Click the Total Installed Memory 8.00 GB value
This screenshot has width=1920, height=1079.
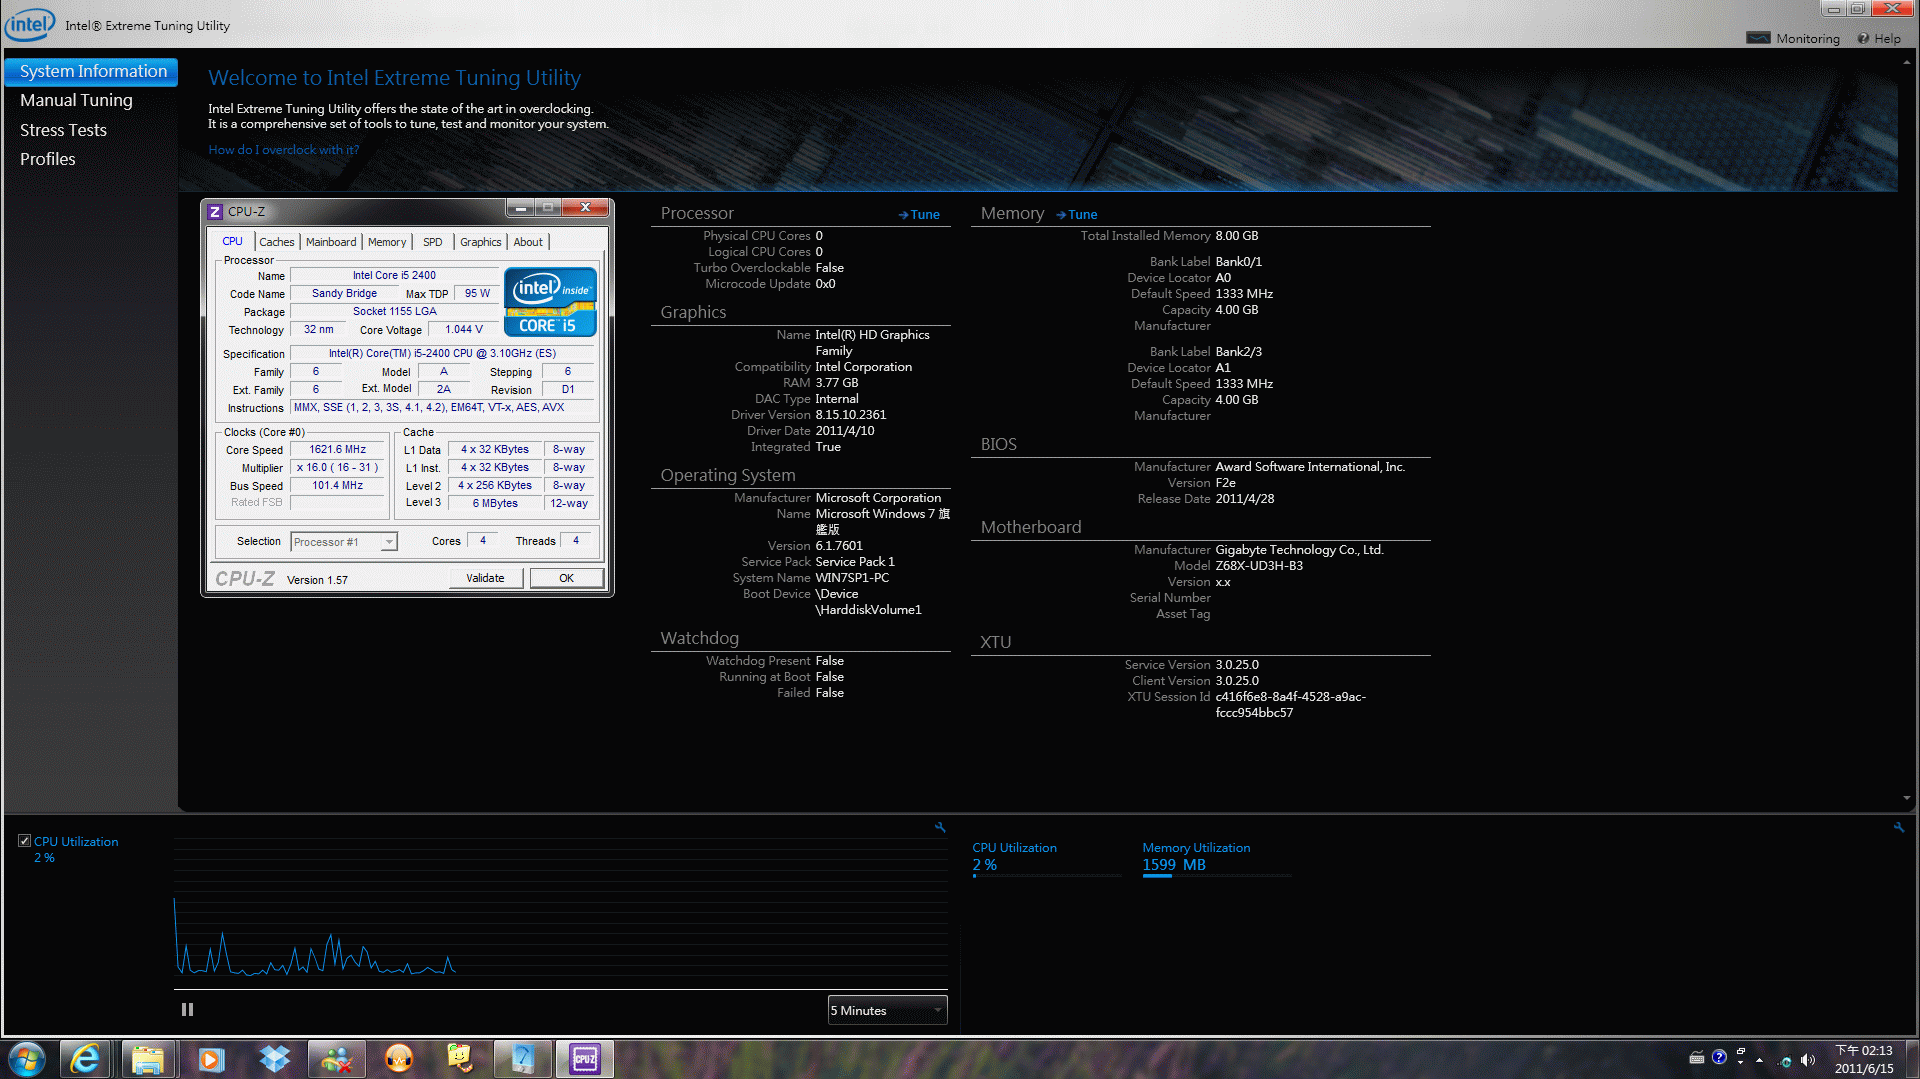(x=1237, y=236)
